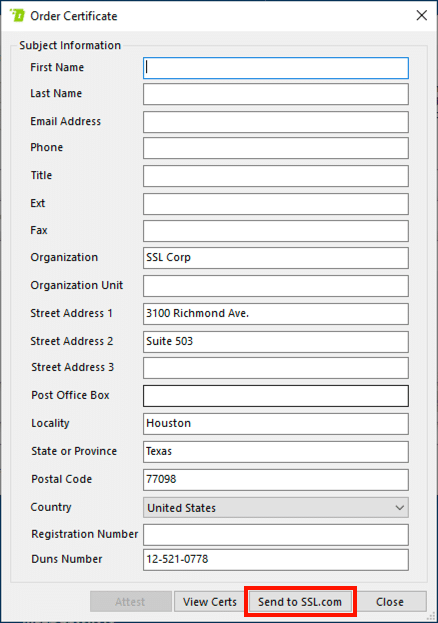Click the Duns Number field
Viewport: 438px width, 623px height.
click(275, 560)
